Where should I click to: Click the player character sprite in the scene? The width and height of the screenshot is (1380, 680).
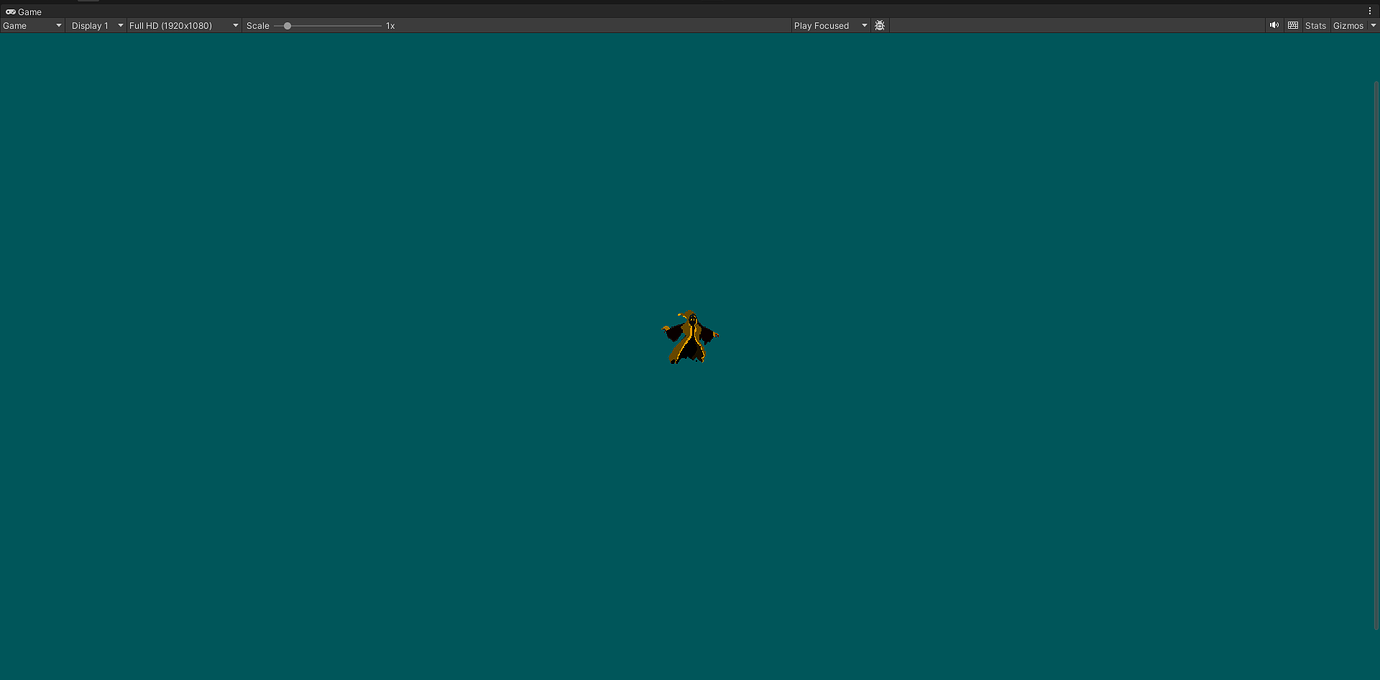[689, 336]
